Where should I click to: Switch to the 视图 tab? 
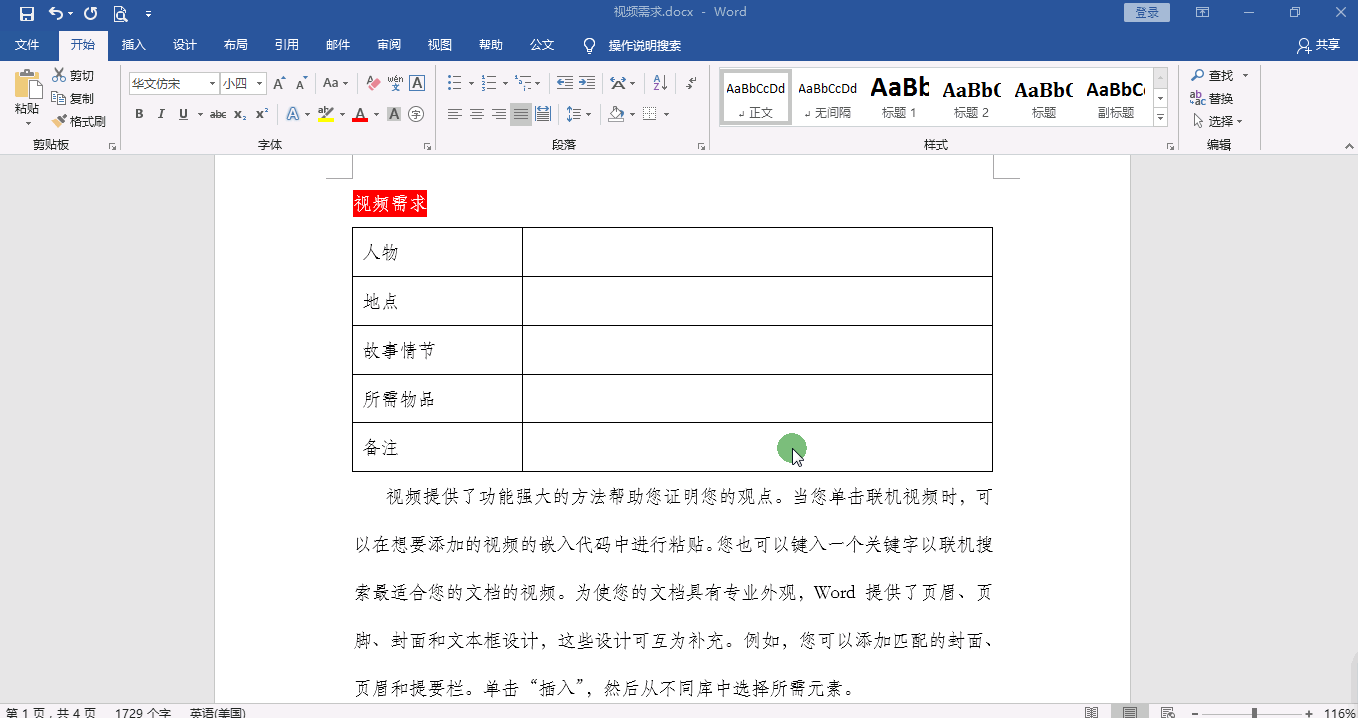(x=440, y=45)
